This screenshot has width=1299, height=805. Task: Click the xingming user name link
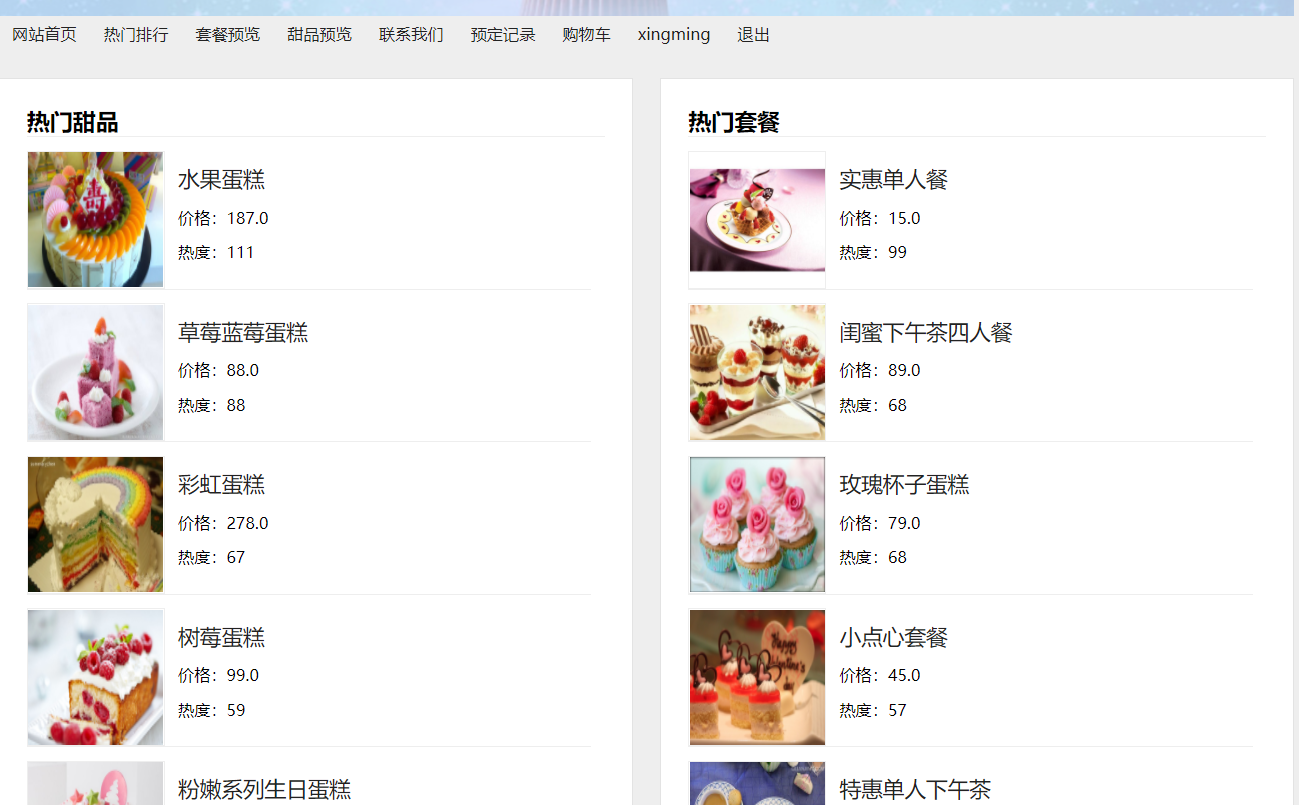(x=674, y=35)
